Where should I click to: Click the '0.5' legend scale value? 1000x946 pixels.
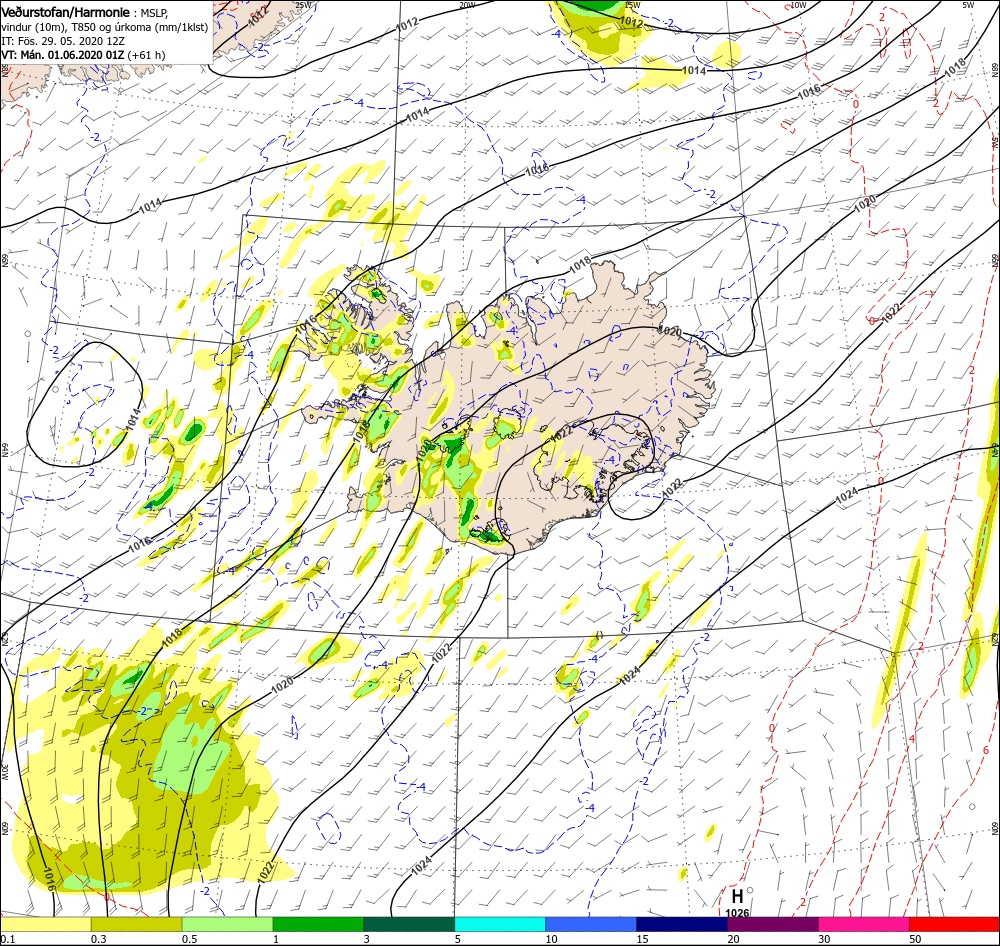pos(189,939)
